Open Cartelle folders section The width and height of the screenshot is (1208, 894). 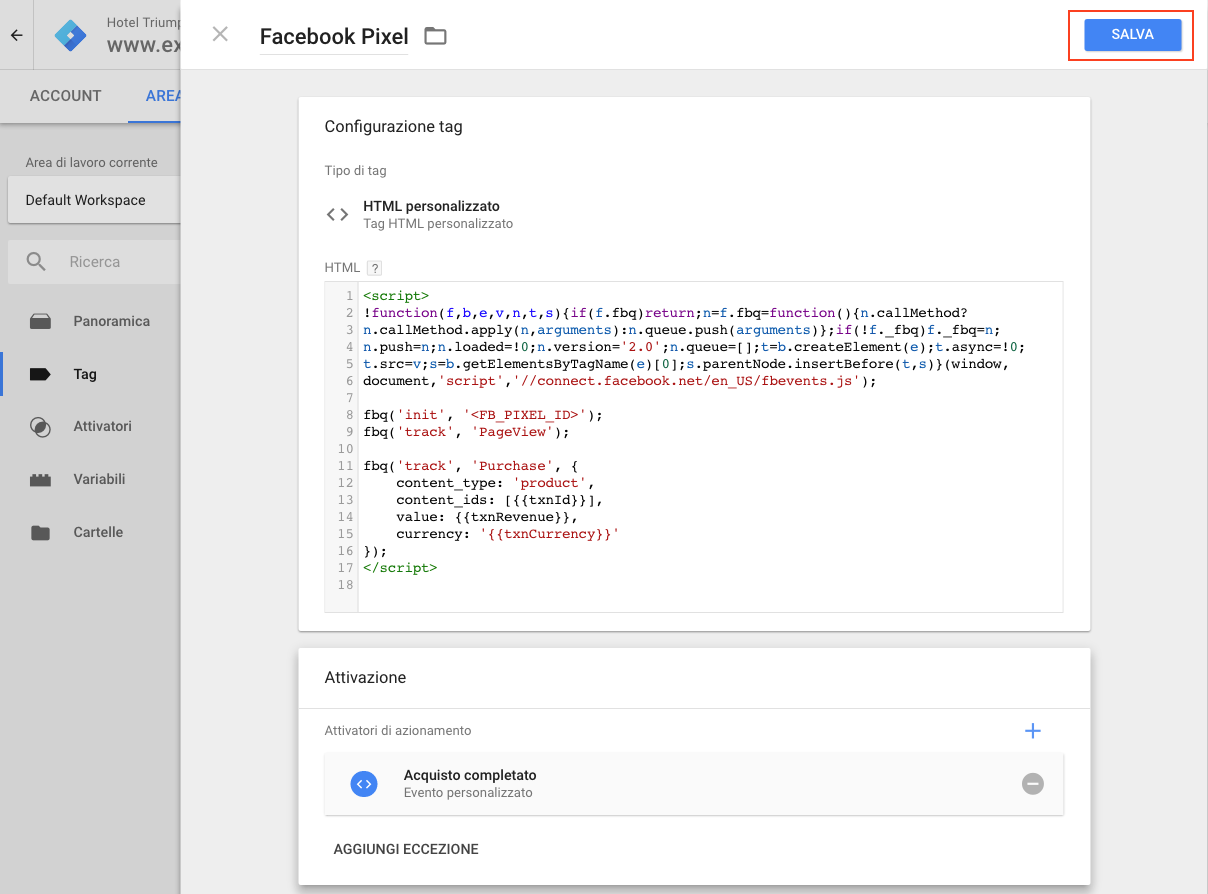98,532
